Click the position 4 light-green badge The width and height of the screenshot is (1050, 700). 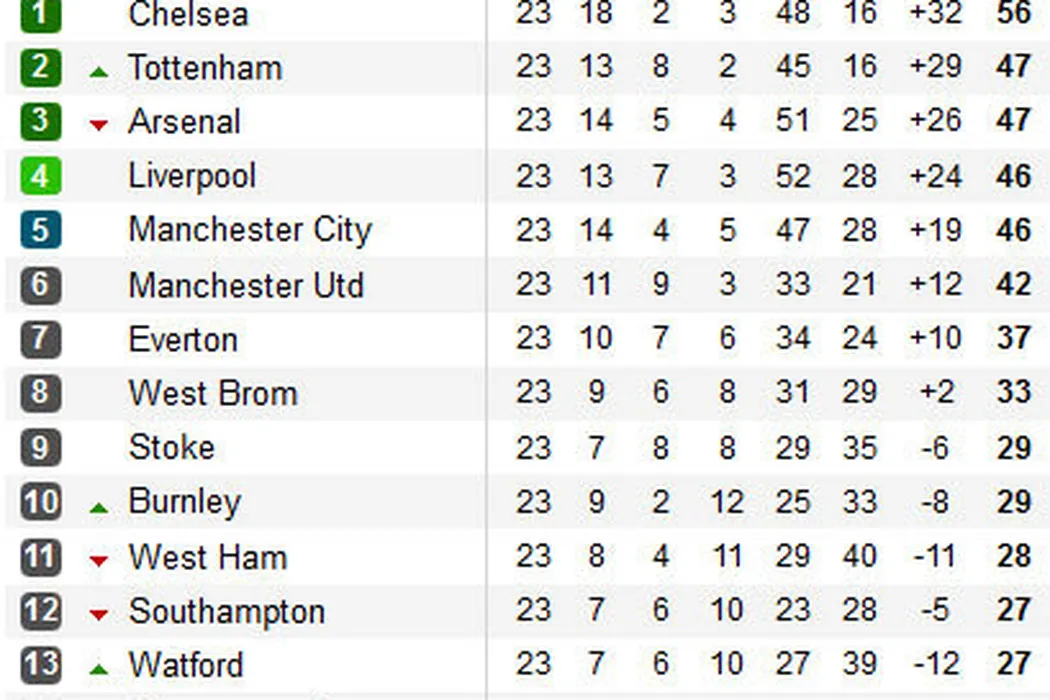coord(40,177)
